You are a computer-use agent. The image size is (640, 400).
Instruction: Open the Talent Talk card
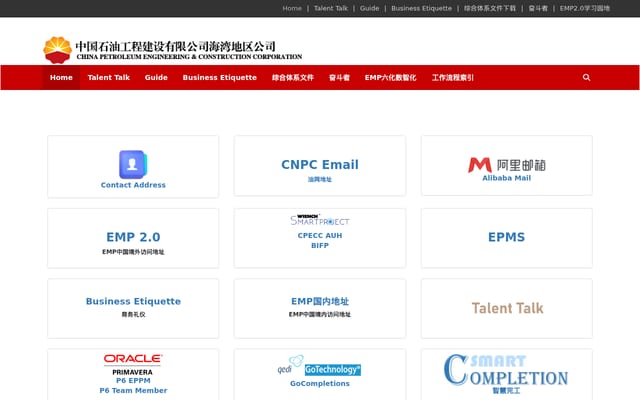pos(507,308)
